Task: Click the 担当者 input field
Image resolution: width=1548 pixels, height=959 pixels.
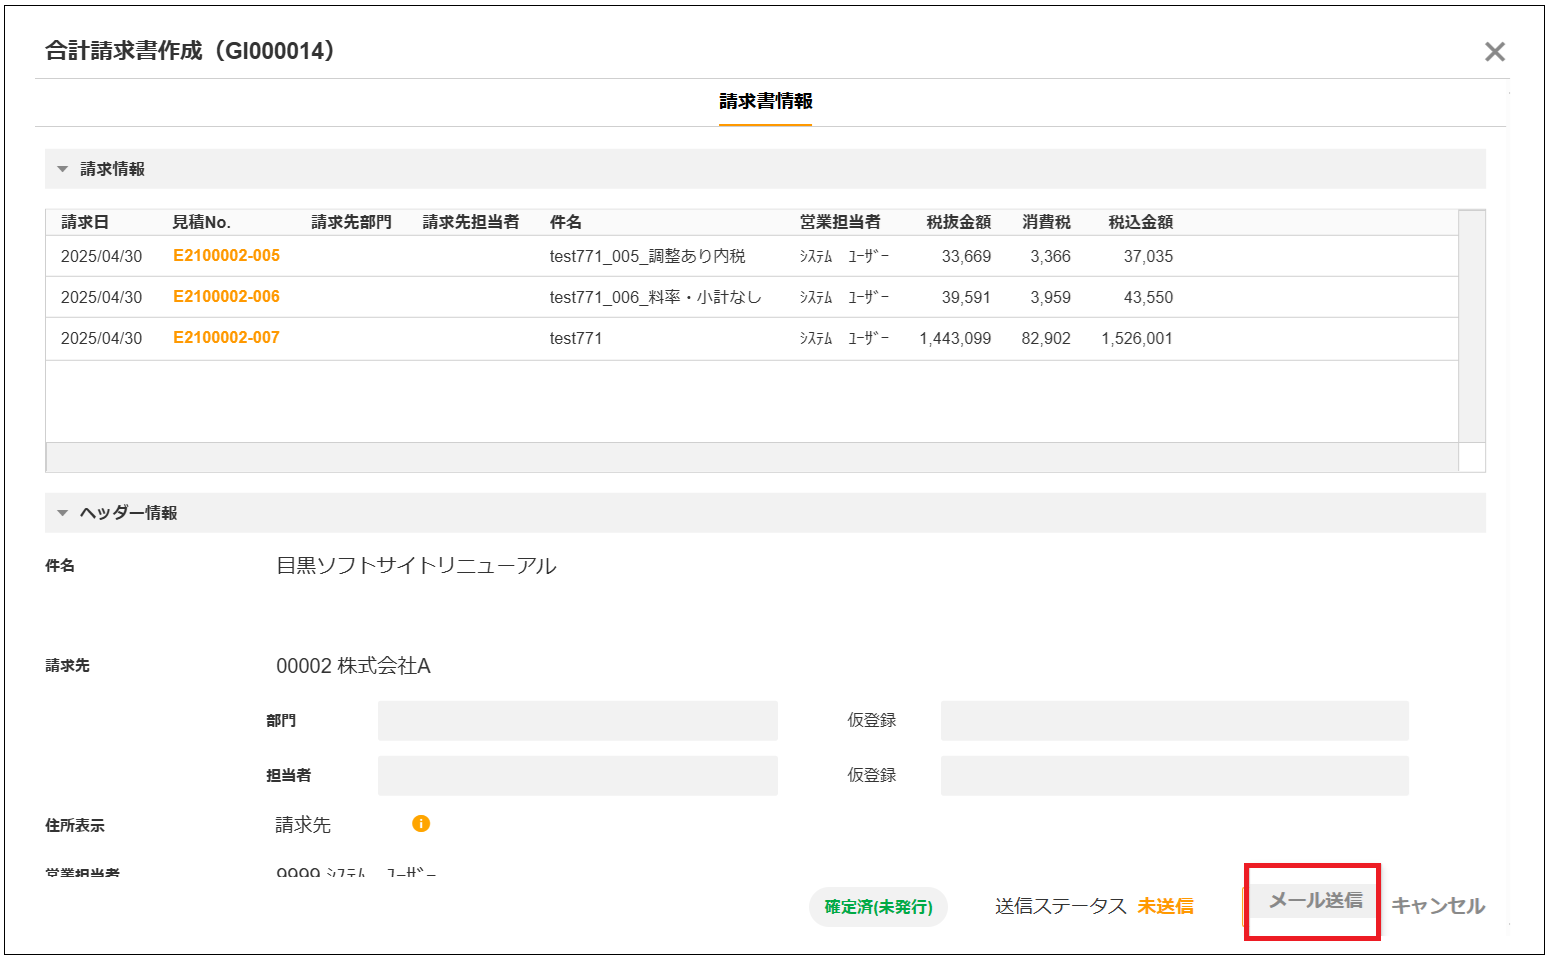Action: click(577, 775)
